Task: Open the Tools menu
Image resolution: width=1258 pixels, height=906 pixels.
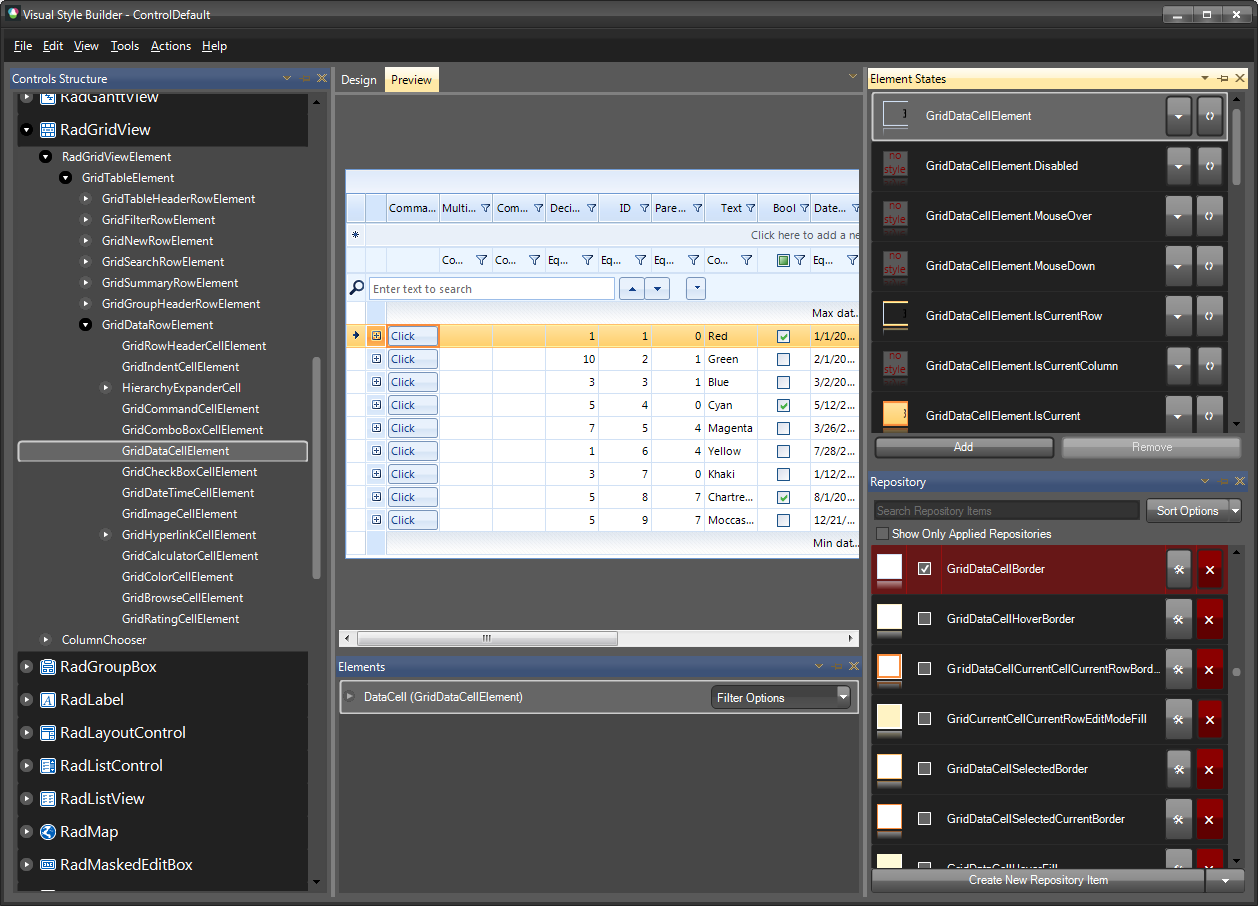Action: coord(125,46)
